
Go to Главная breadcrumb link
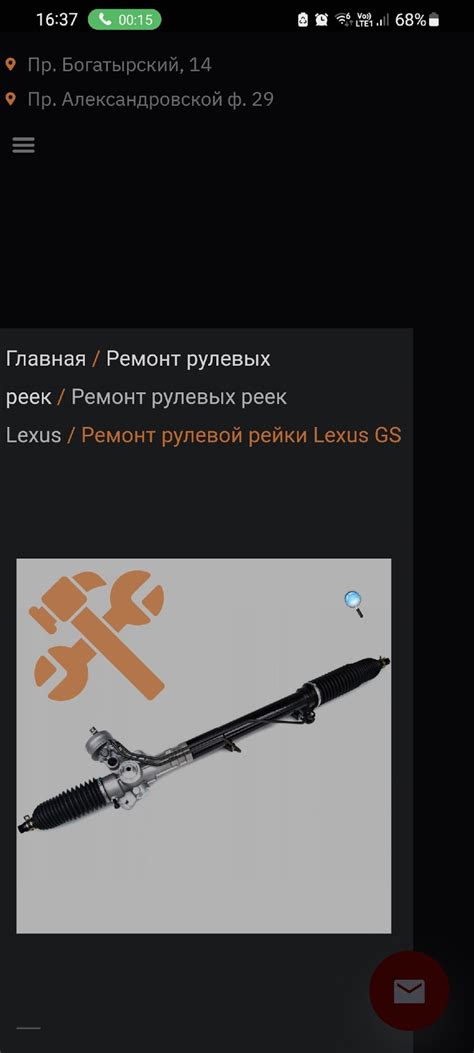[46, 359]
